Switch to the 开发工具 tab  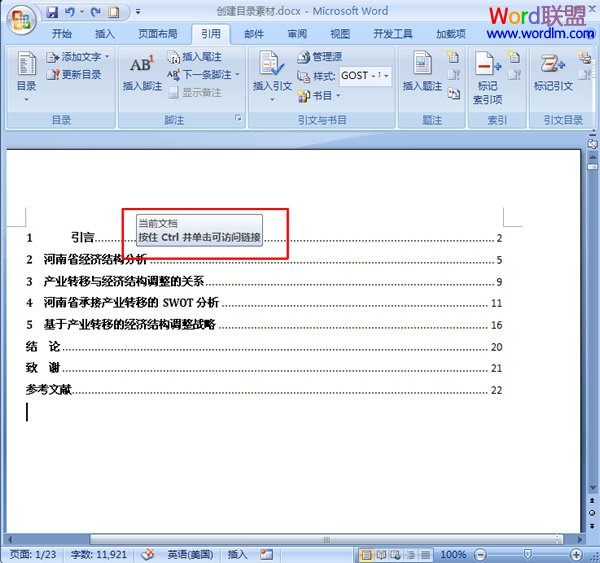pos(393,34)
